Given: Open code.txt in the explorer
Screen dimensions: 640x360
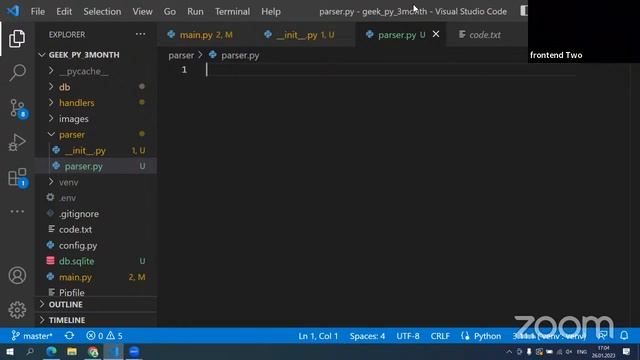Looking at the screenshot, I should tap(75, 229).
